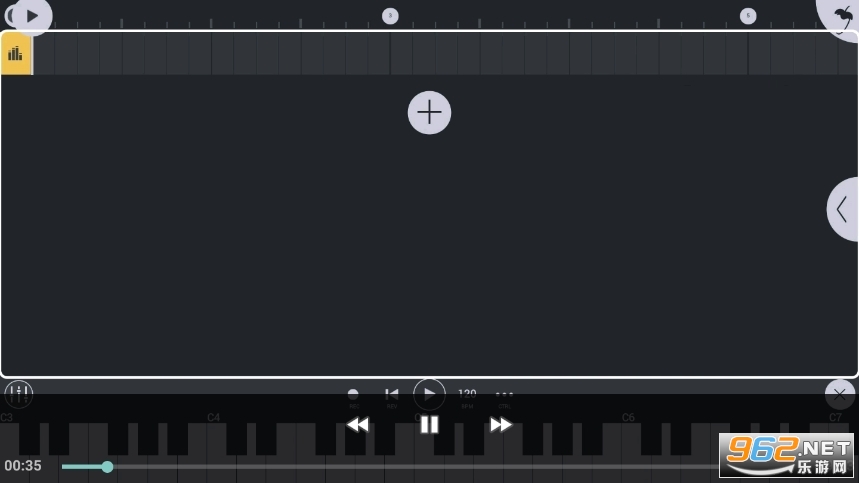Click the FL Studio fruit logo icon

coord(843,17)
